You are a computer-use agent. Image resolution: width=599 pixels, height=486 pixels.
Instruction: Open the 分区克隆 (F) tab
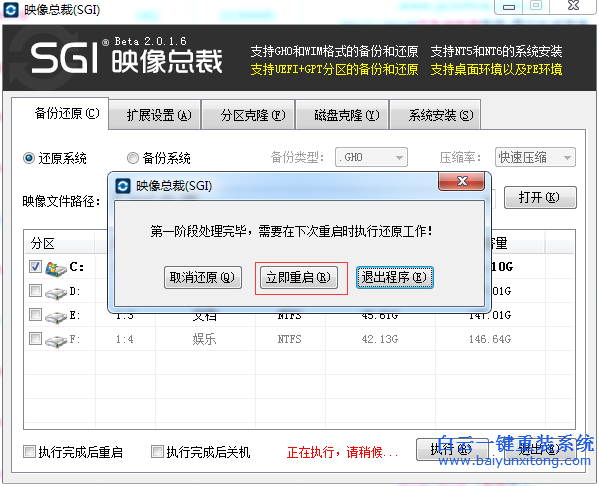pyautogui.click(x=248, y=115)
